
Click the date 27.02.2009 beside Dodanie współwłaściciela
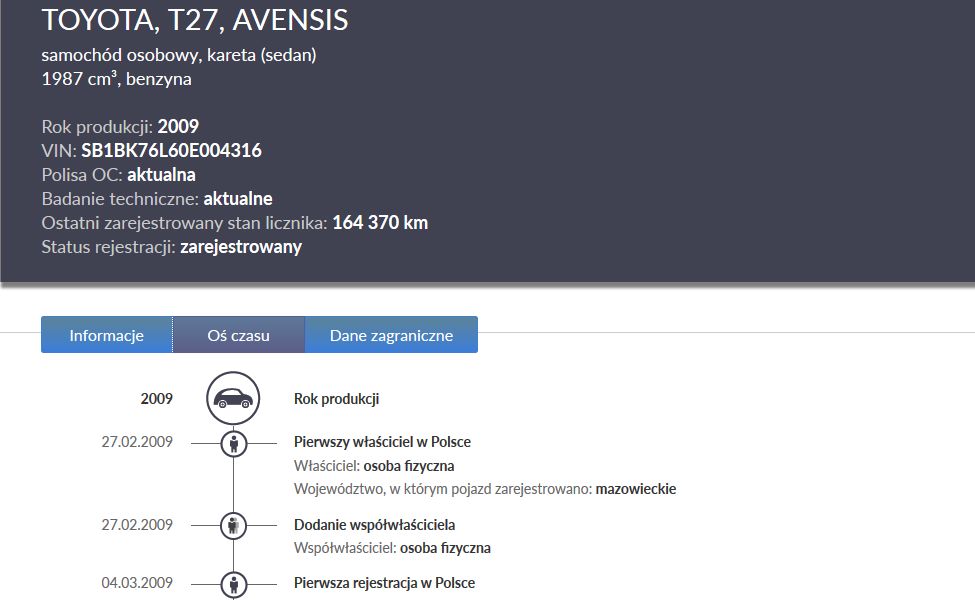137,525
